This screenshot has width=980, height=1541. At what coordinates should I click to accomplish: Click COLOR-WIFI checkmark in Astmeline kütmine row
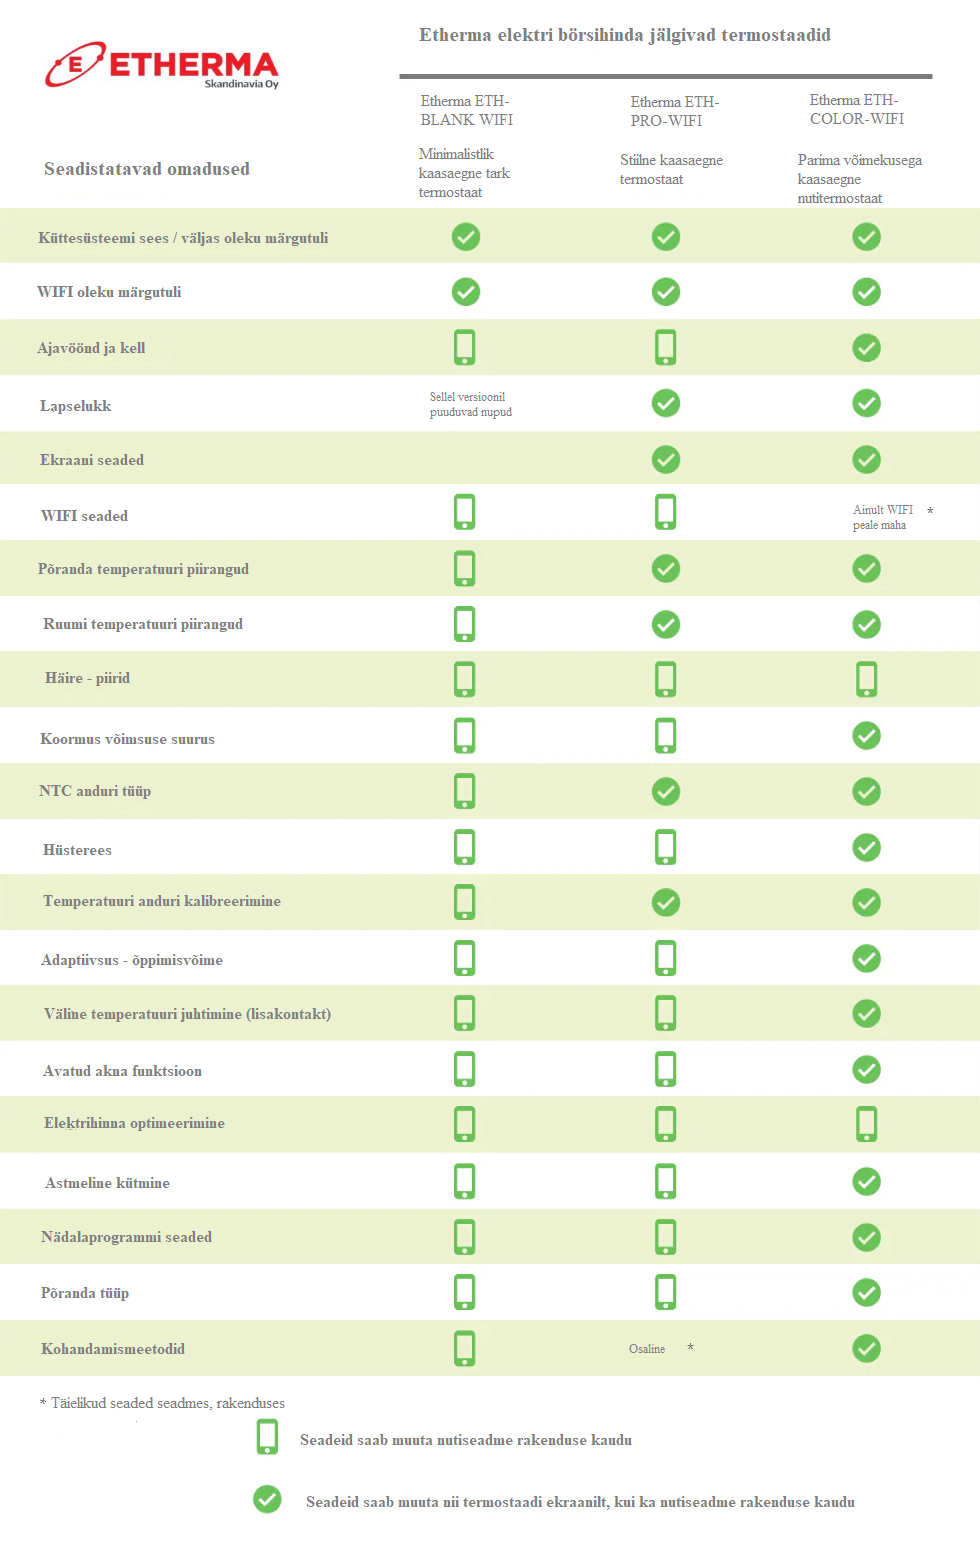pos(867,1182)
